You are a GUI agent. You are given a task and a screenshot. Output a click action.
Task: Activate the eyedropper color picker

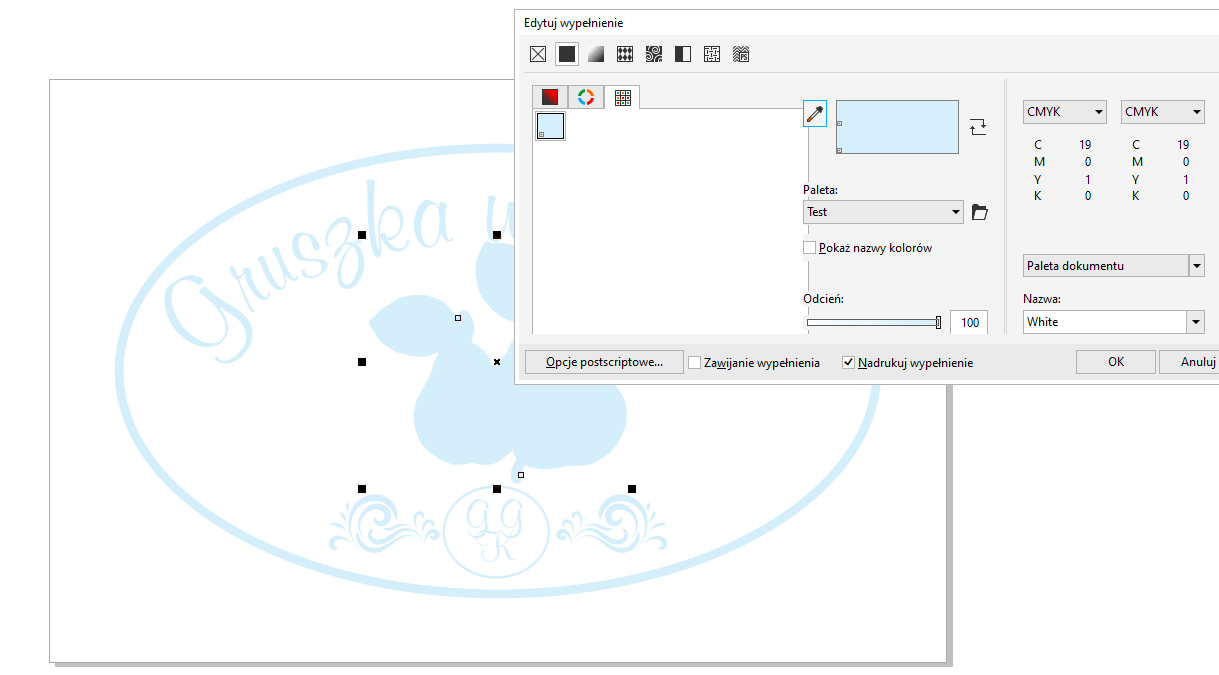click(815, 114)
